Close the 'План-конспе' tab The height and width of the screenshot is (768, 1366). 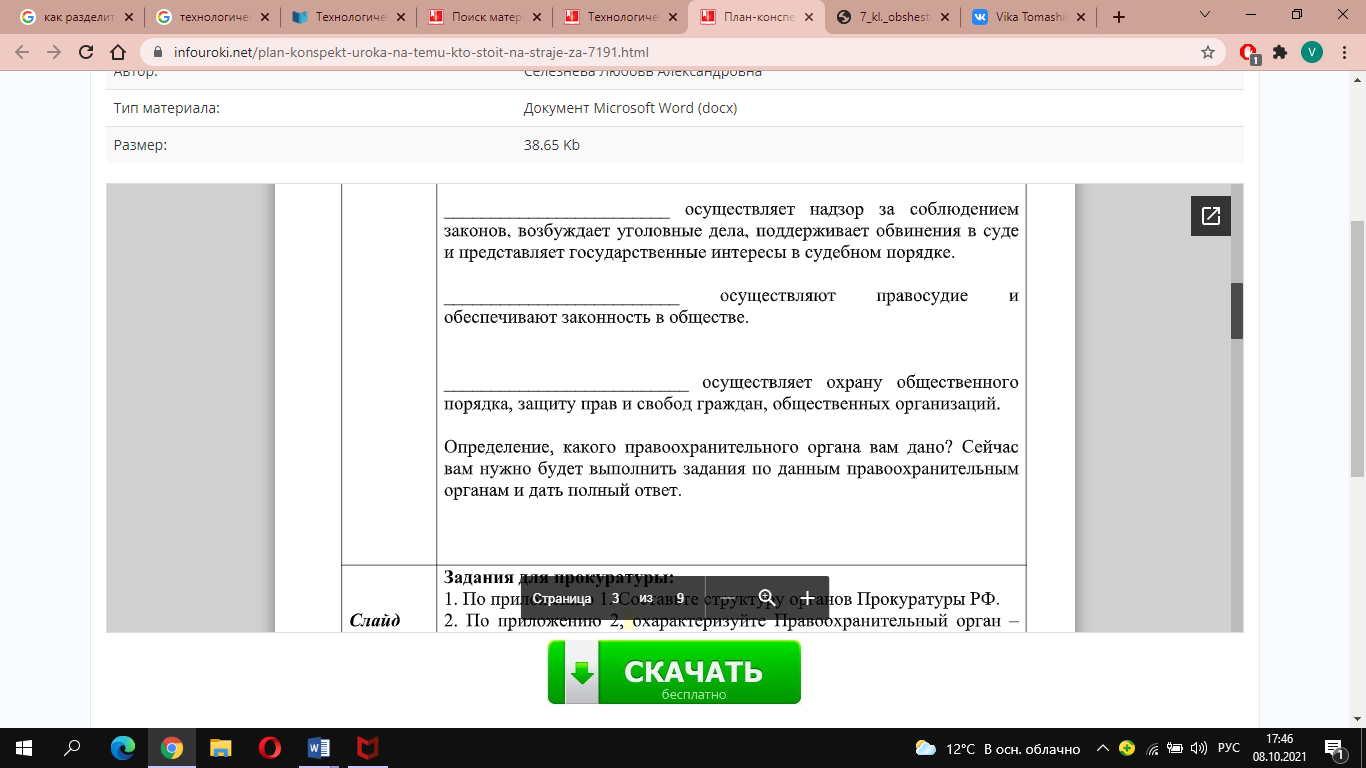(x=808, y=17)
